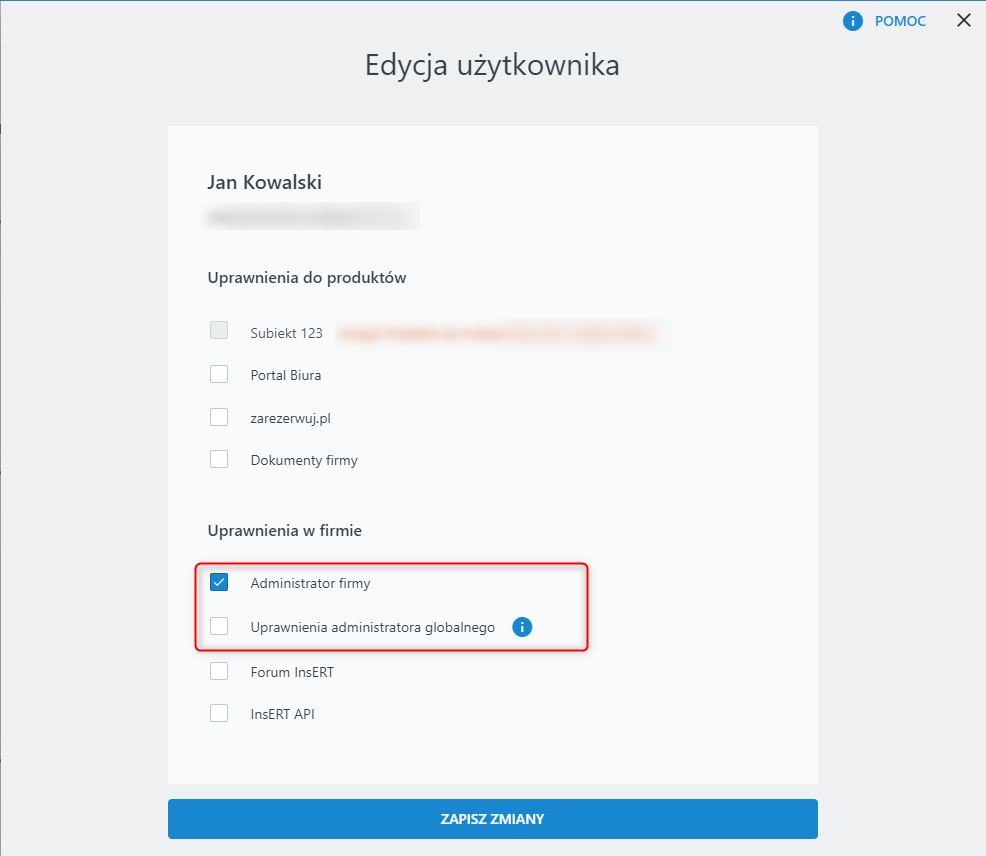Click the Administrator firmy label text
The height and width of the screenshot is (856, 986).
coord(310,583)
